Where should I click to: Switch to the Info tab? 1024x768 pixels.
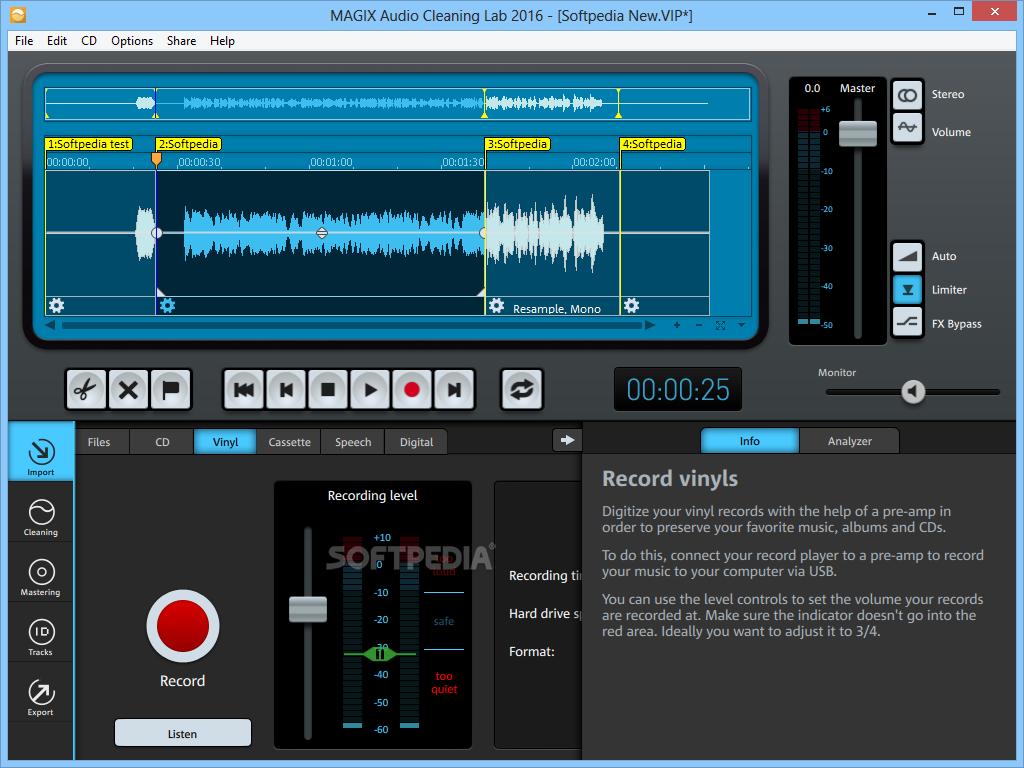pyautogui.click(x=750, y=441)
